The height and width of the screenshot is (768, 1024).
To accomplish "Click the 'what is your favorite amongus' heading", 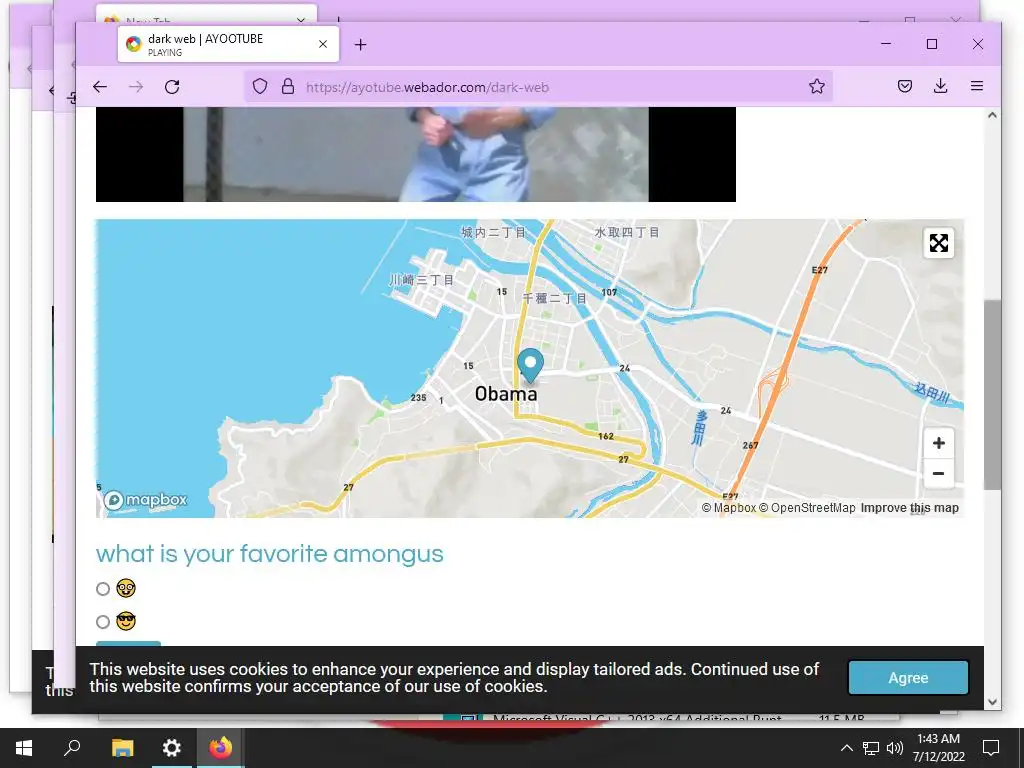I will click(x=270, y=554).
